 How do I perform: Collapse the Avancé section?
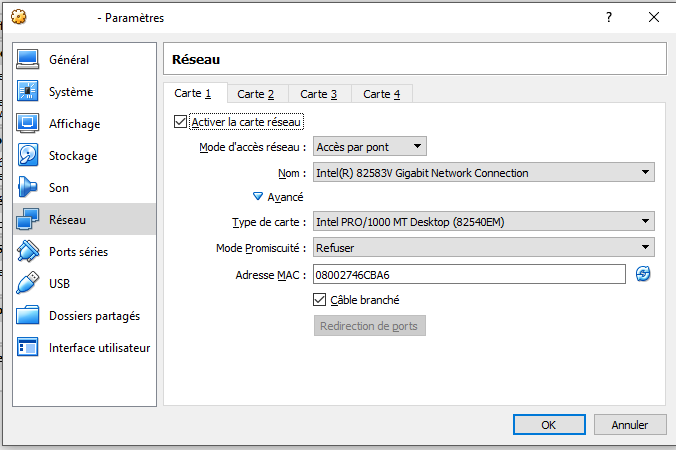(258, 197)
